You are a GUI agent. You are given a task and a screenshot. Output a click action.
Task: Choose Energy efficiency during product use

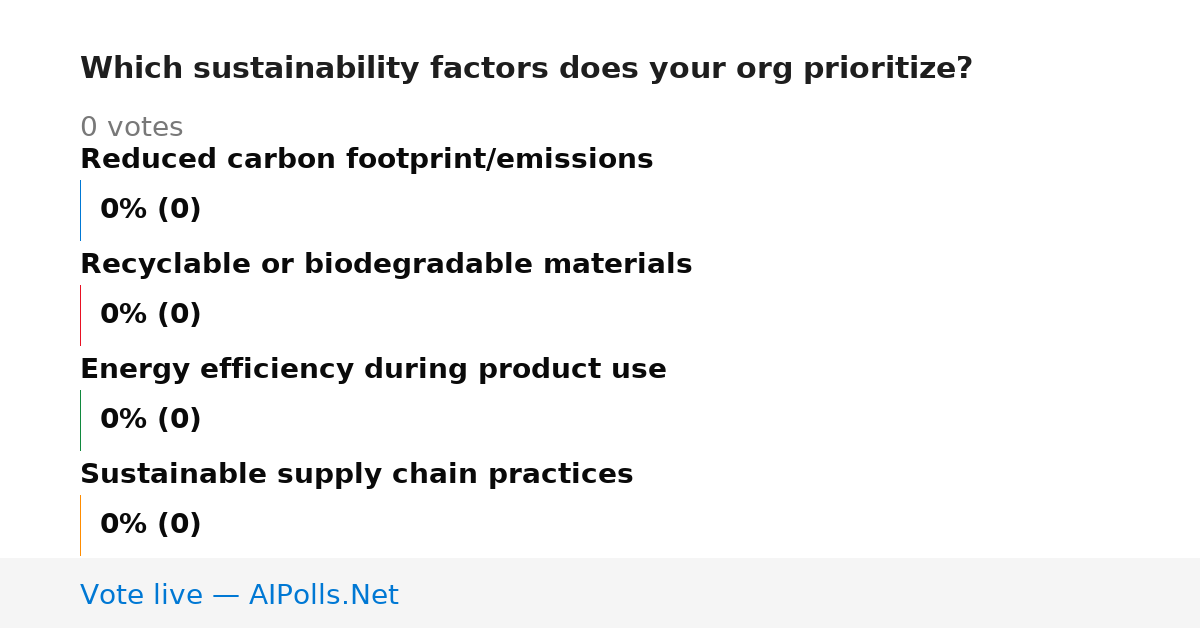(373, 369)
